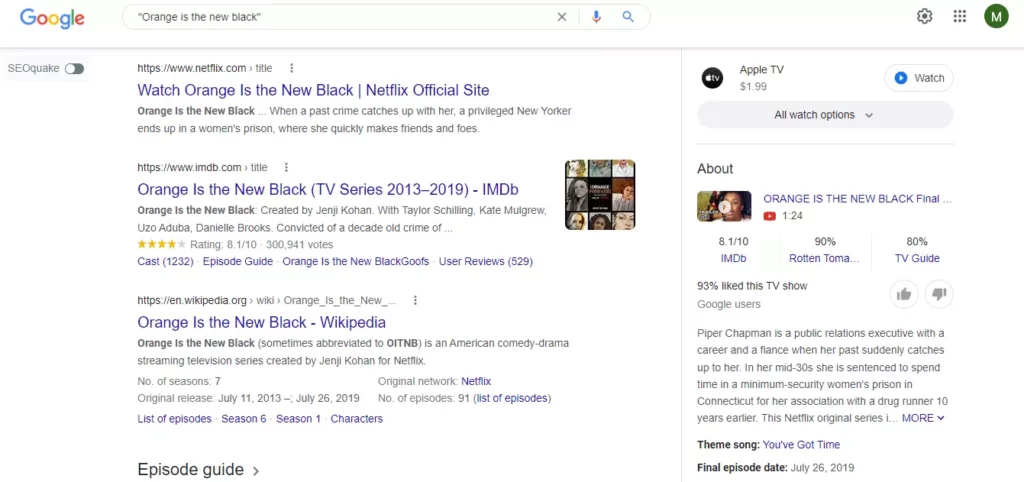The image size is (1024, 482).
Task: Open Orange Is the New BlackGoofs link
Action: click(356, 262)
